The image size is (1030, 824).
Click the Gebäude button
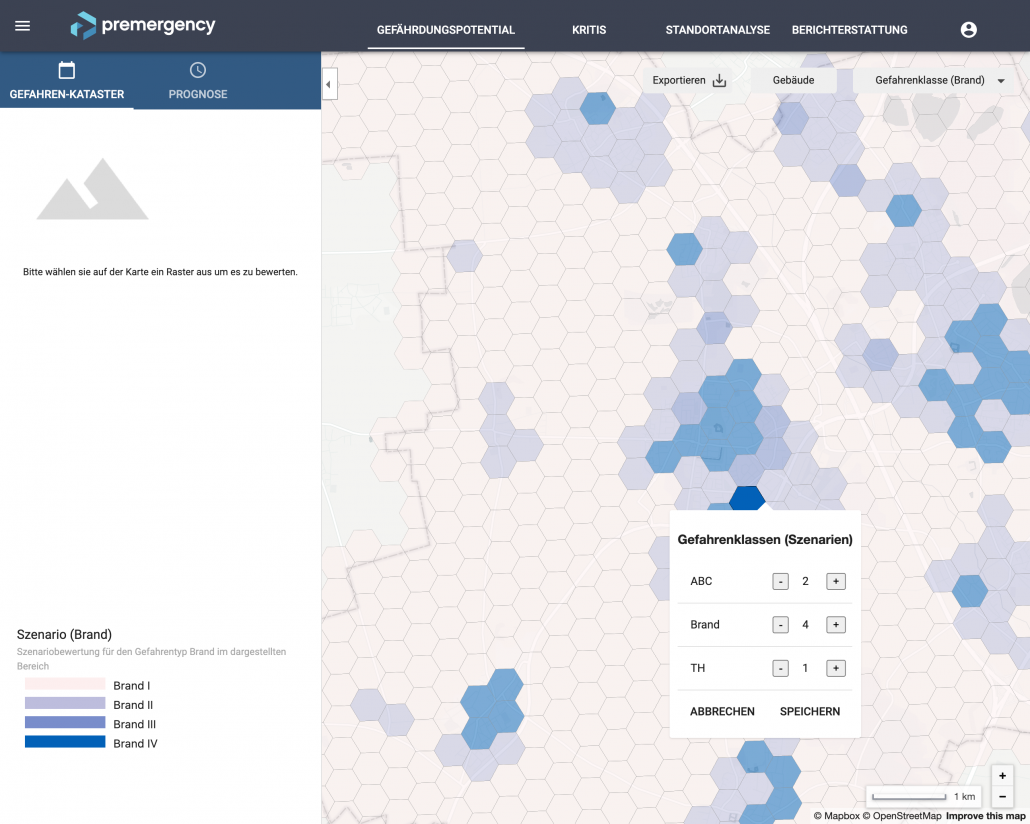point(794,80)
